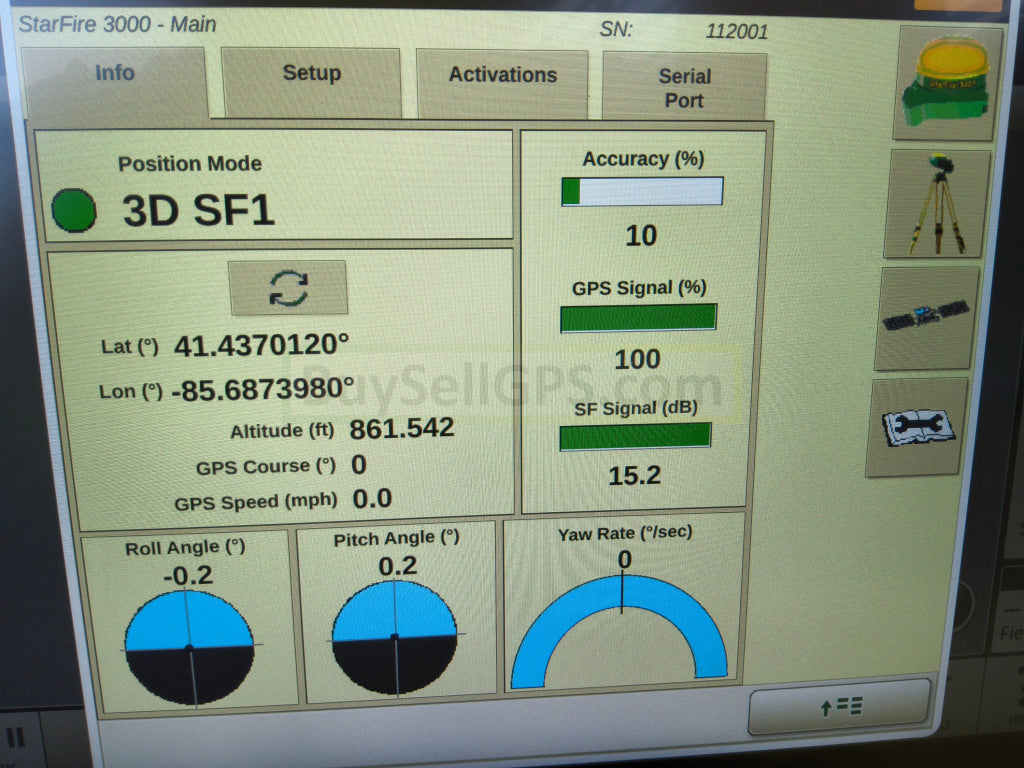Screen dimensions: 1024x768
Task: Click the Yaw Rate arc gauge
Action: point(620,632)
